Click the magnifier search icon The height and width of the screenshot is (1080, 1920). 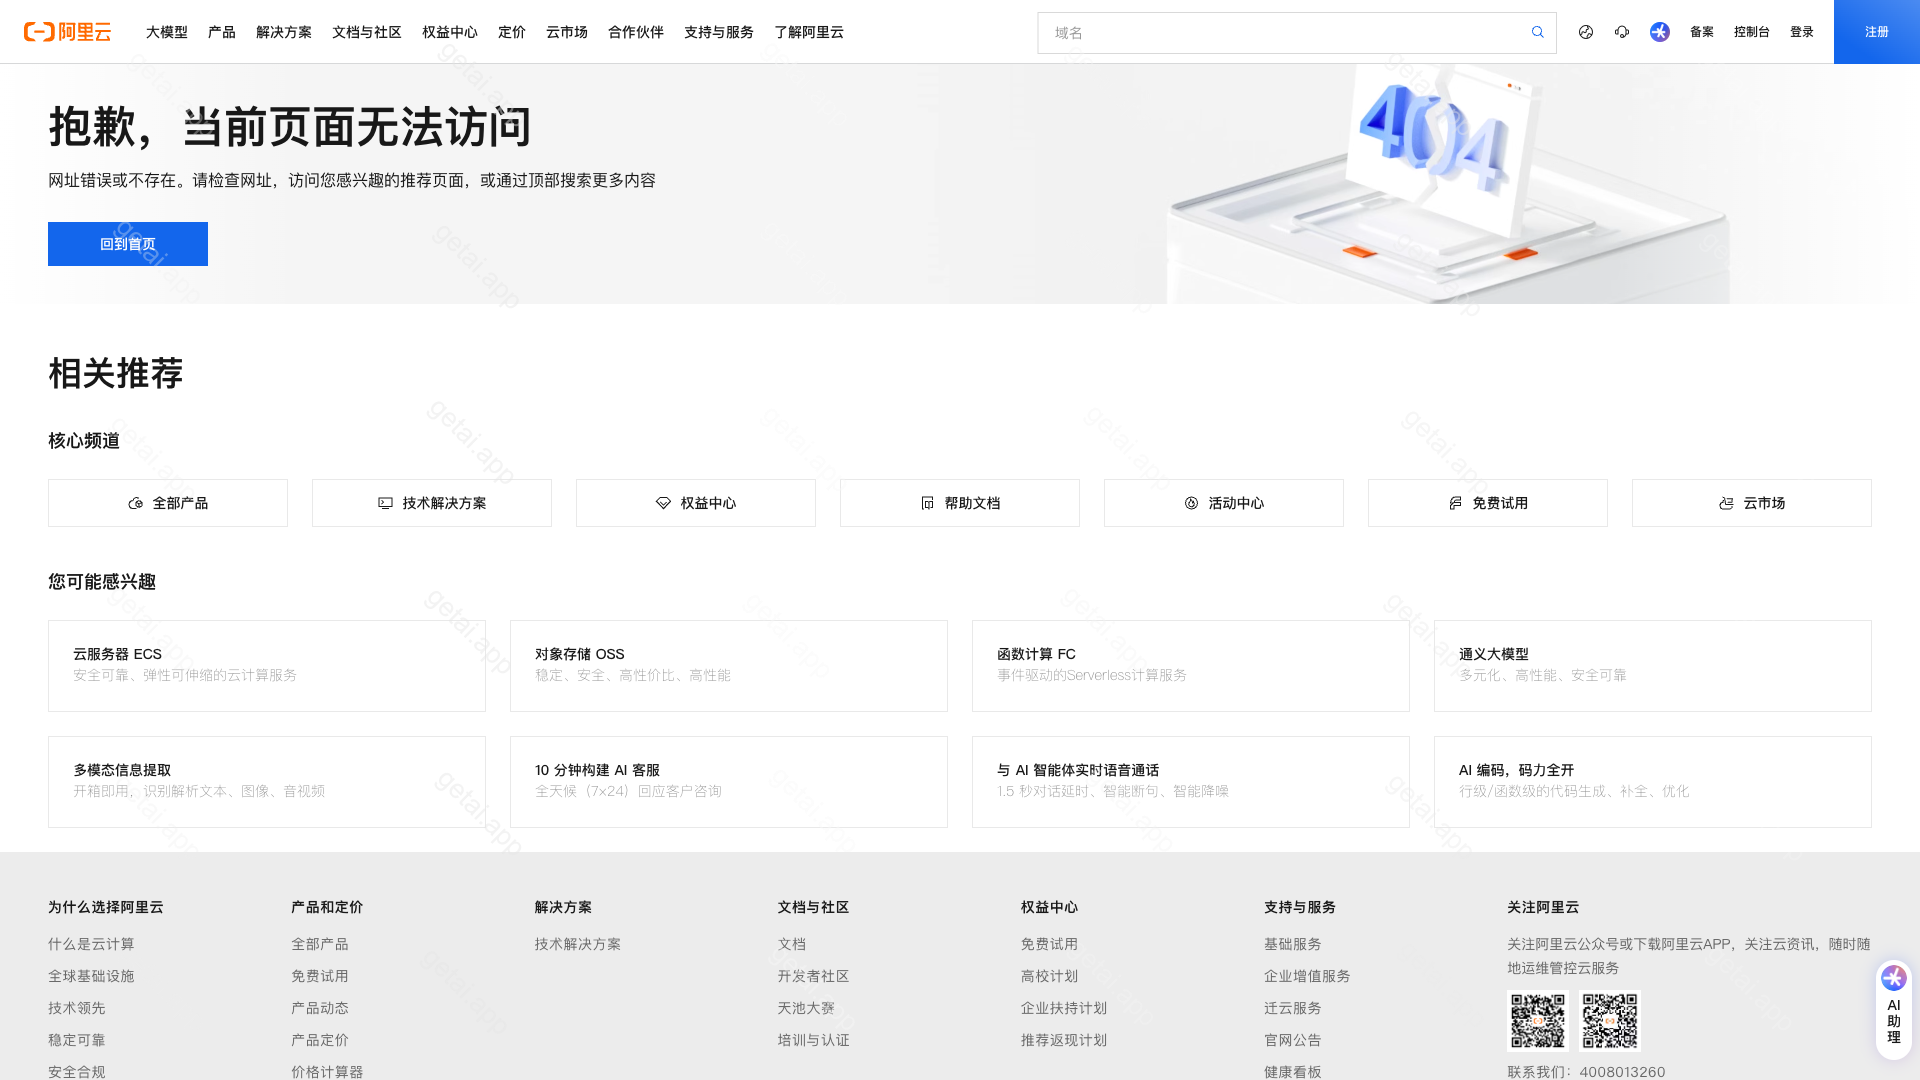point(1538,32)
